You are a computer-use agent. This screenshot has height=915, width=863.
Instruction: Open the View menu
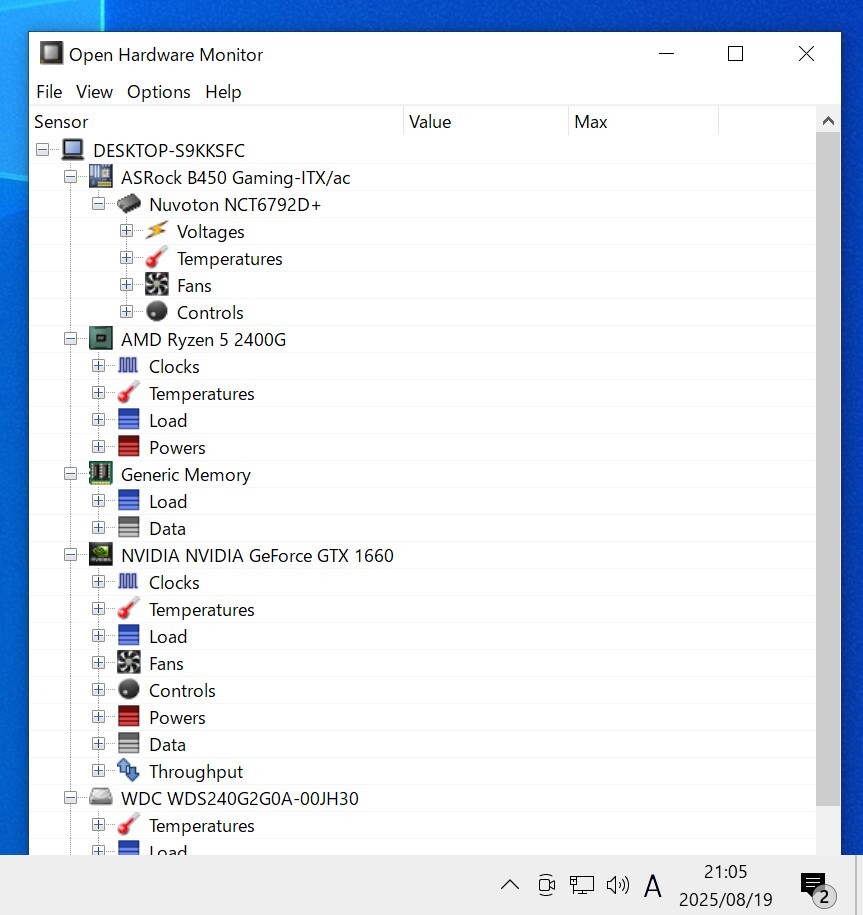(94, 92)
